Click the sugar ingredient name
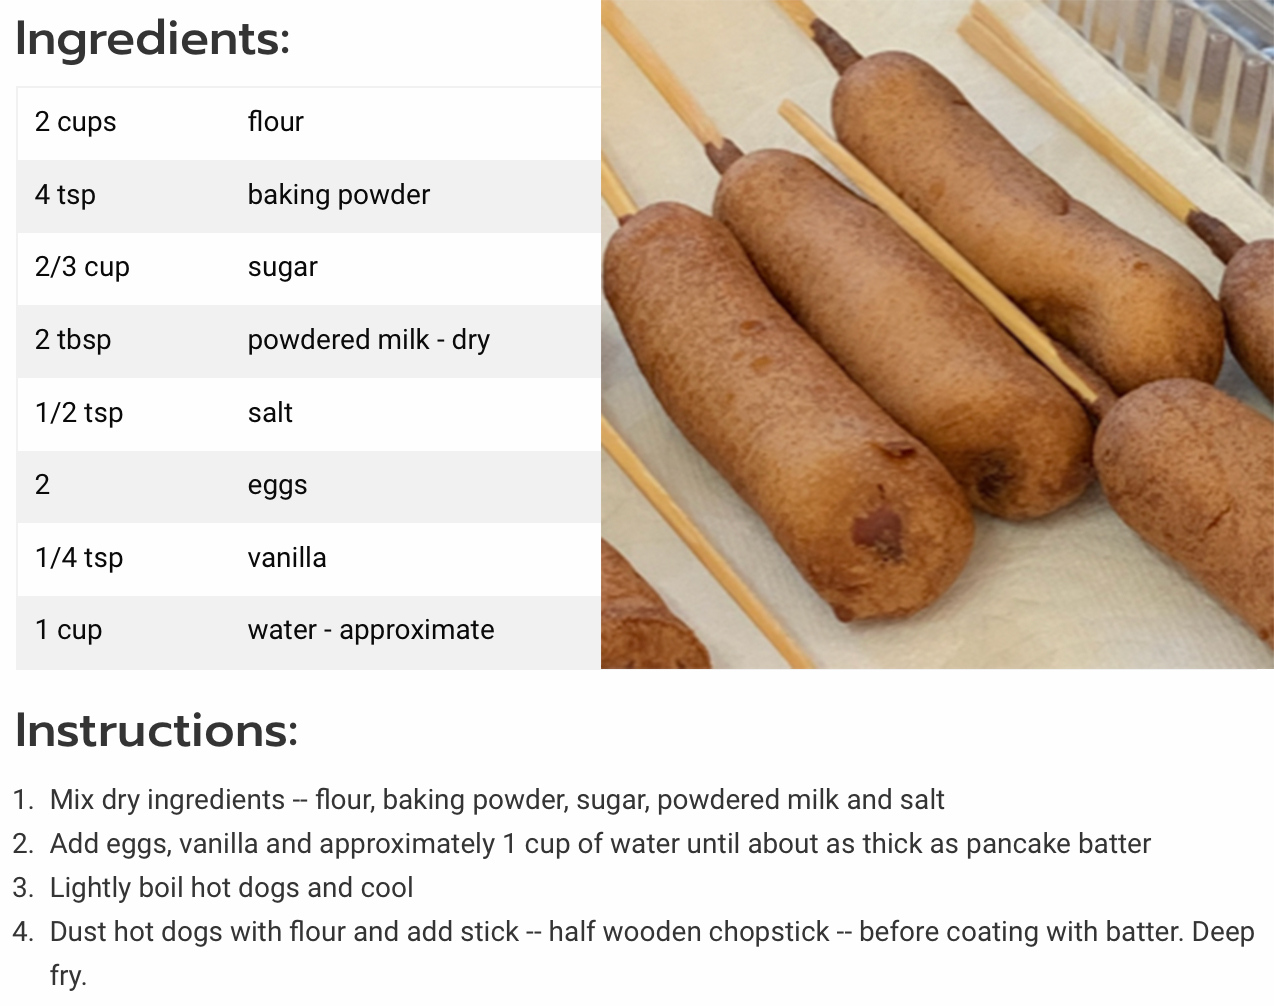 click(x=283, y=268)
